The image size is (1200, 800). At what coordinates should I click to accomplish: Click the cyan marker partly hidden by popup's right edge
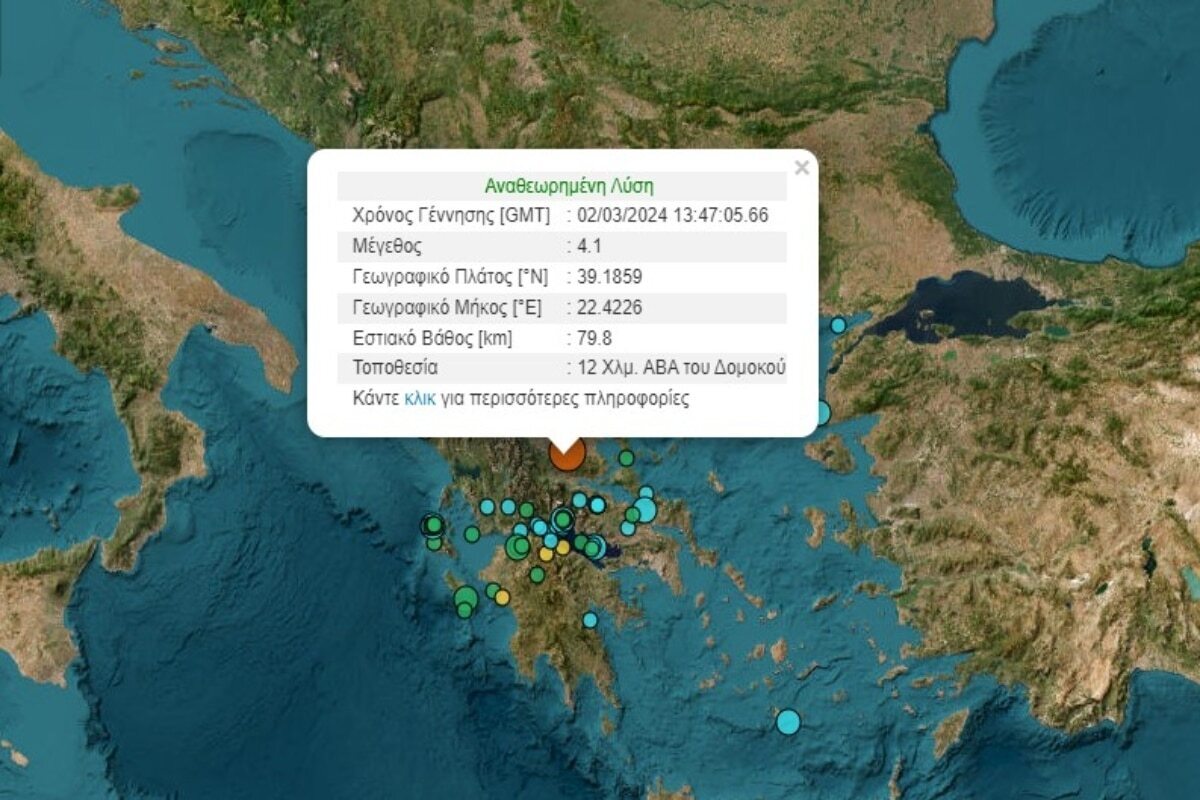tap(822, 412)
